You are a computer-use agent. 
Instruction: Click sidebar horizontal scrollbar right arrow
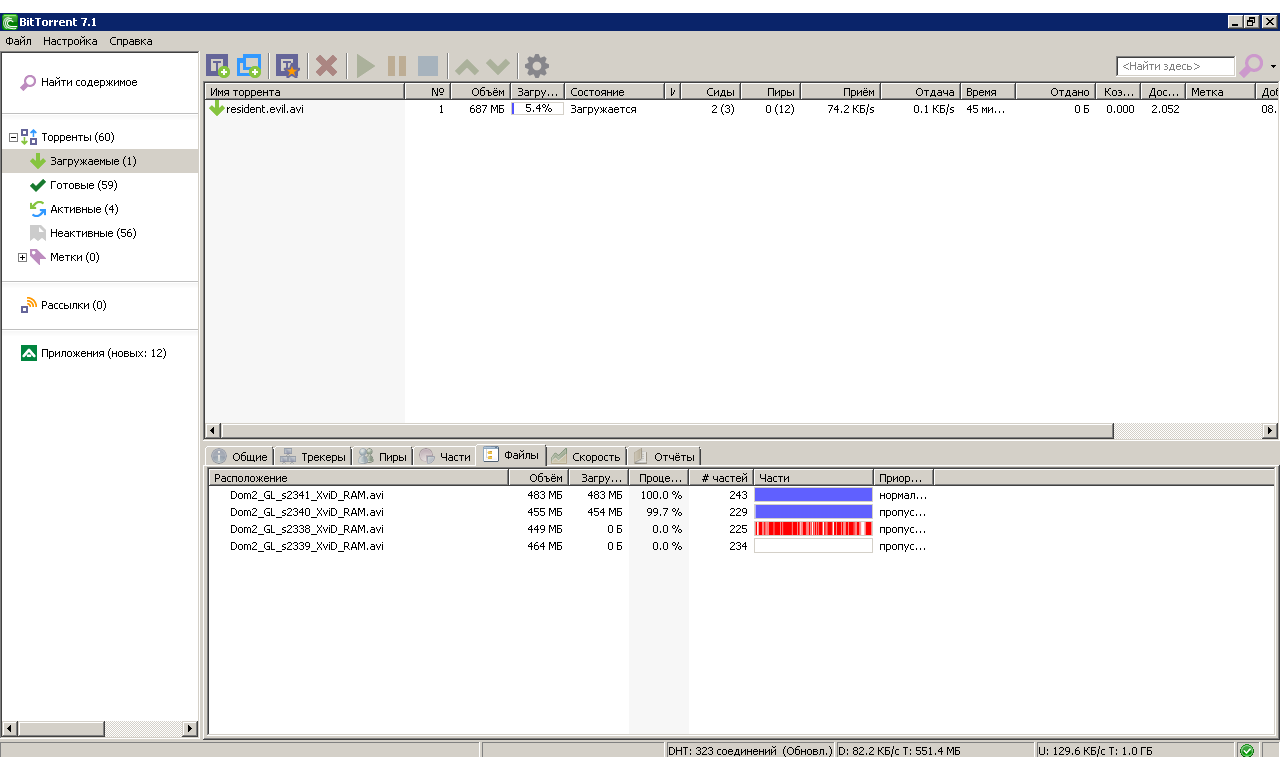[190, 729]
